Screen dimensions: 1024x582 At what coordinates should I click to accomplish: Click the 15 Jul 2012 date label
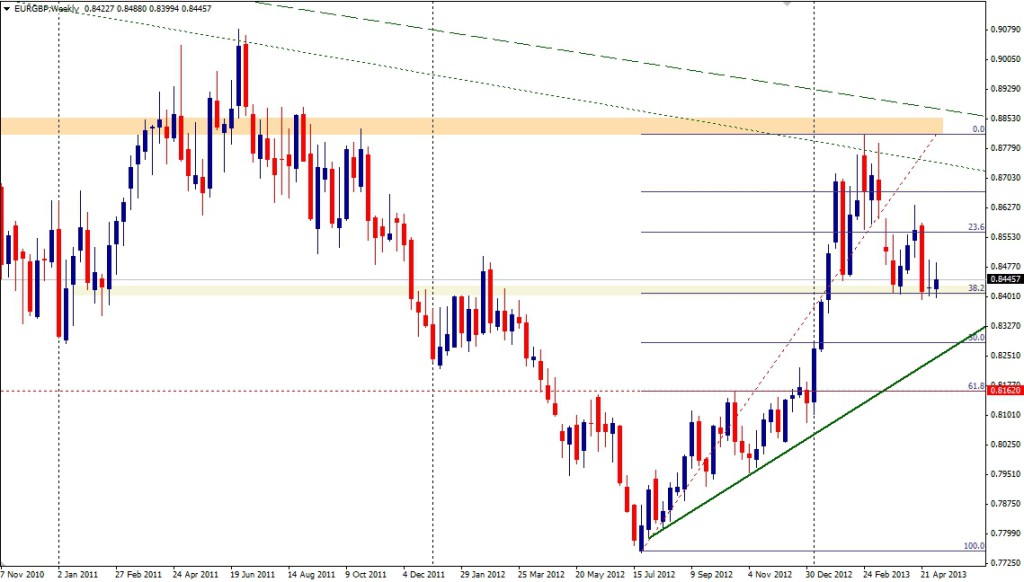[x=650, y=574]
